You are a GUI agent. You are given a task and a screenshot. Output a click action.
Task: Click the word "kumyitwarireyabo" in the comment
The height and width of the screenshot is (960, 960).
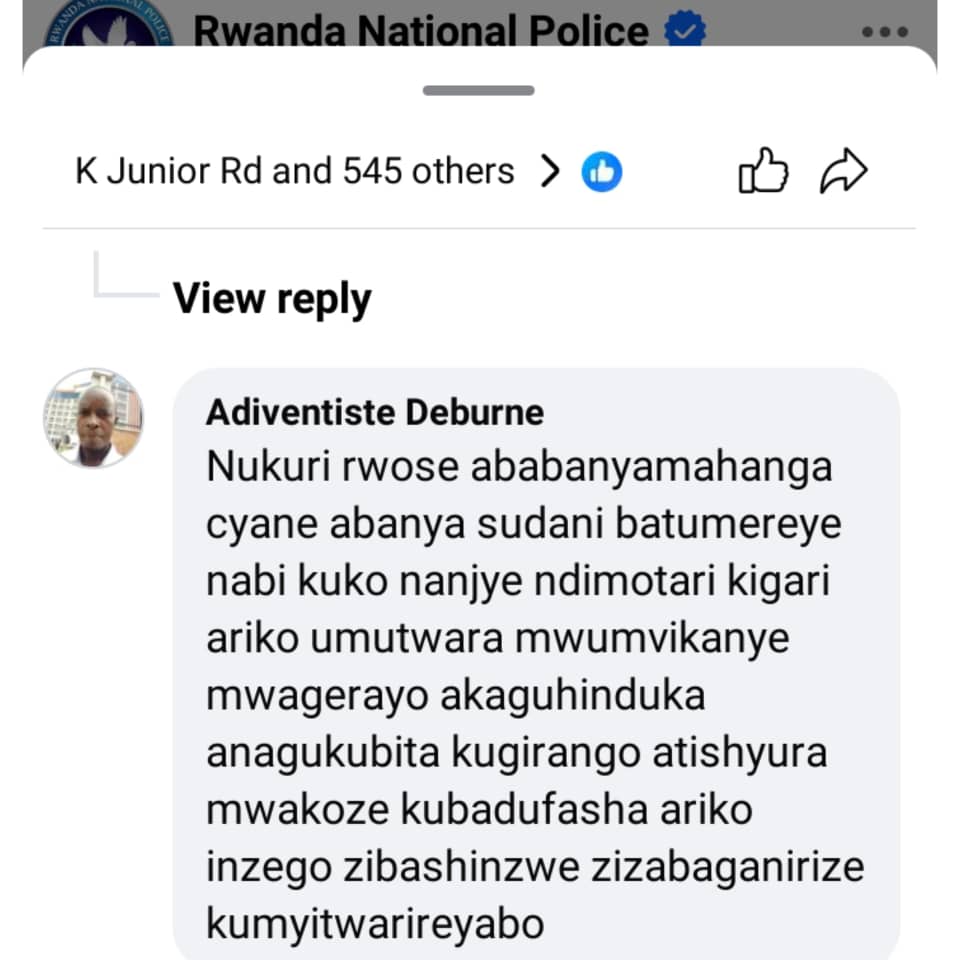point(375,924)
